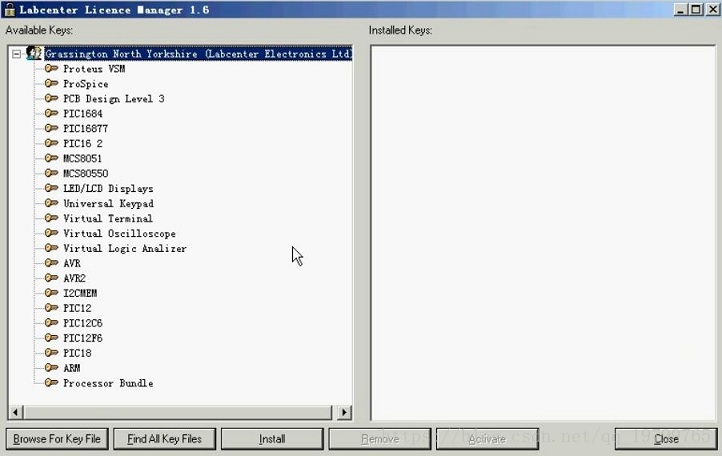Click the key icon next to ARM
722x456 pixels.
(x=52, y=368)
